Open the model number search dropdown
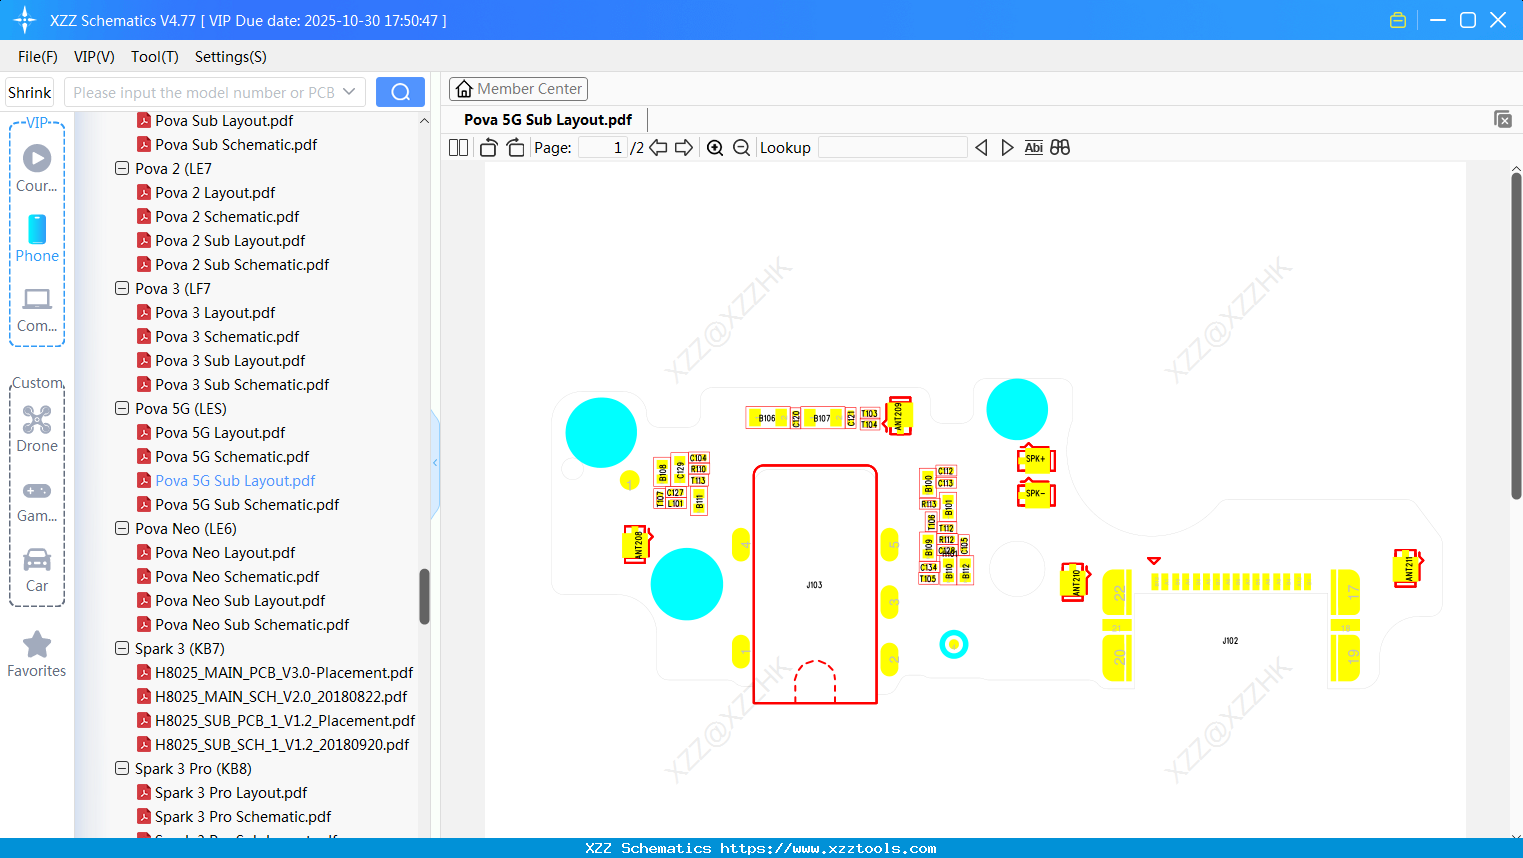The image size is (1523, 858). tap(349, 91)
